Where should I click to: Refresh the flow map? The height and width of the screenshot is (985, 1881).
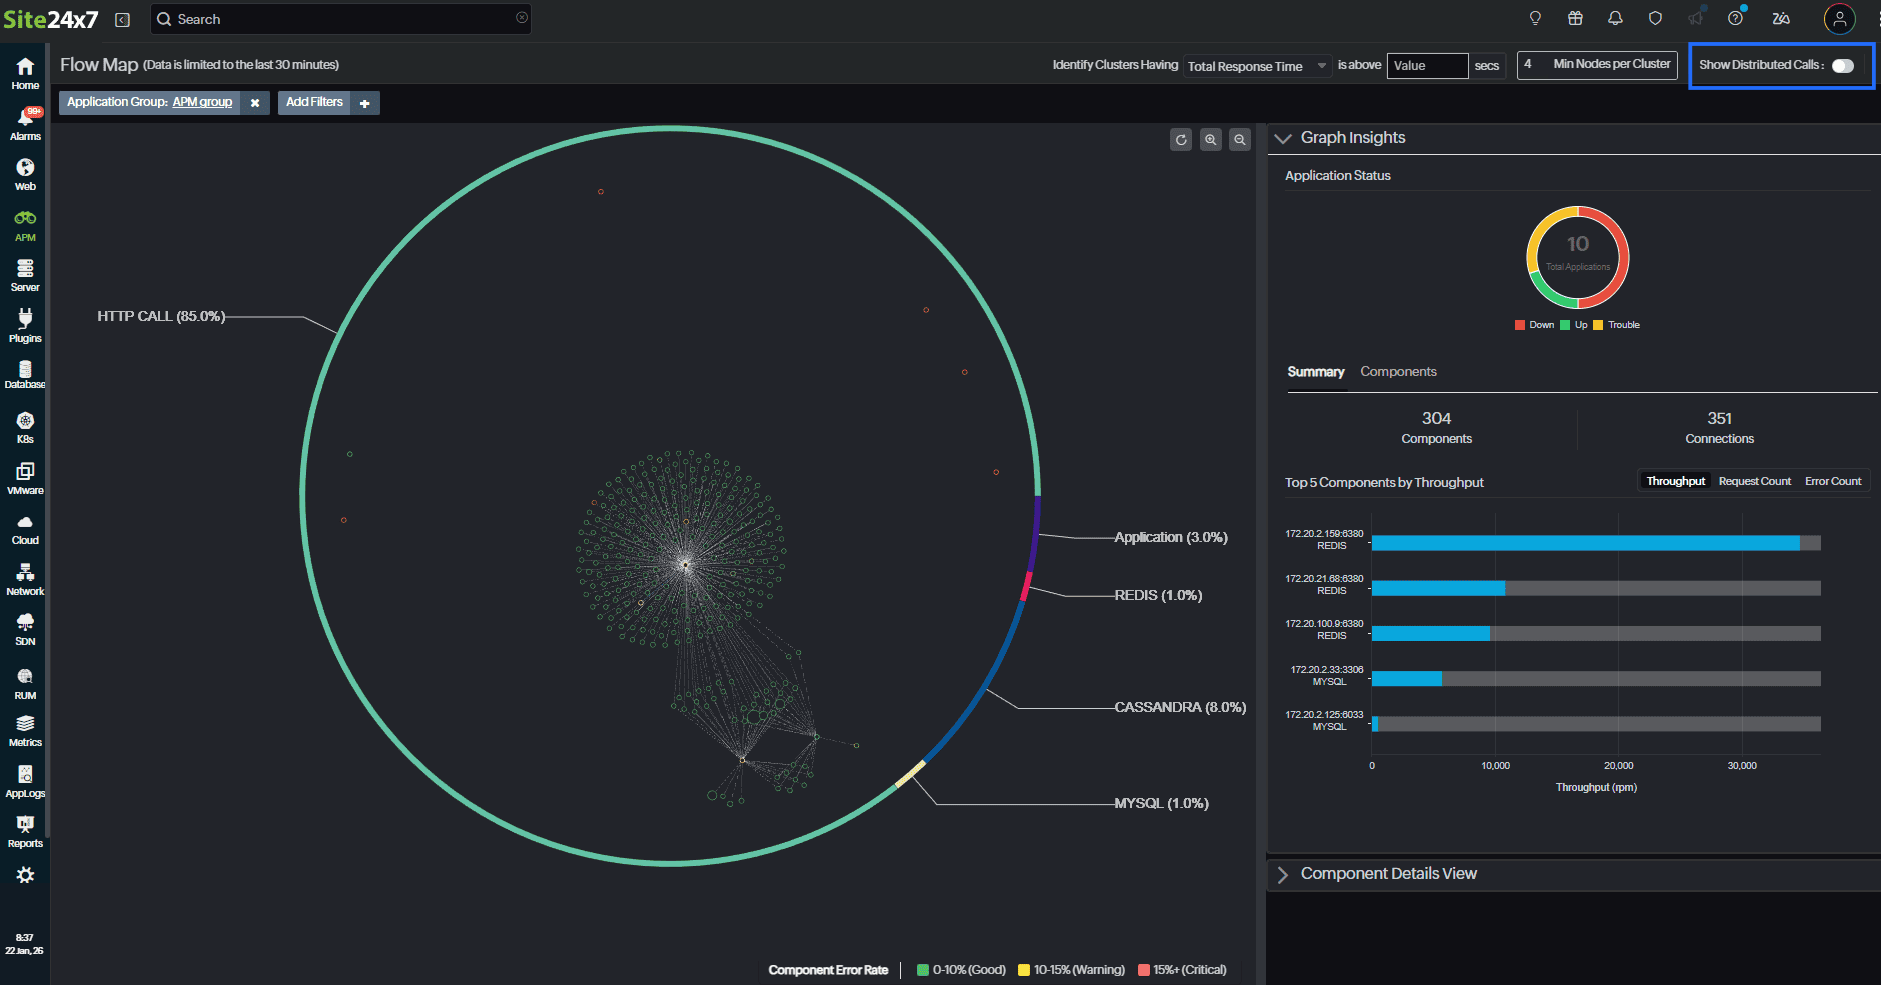tap(1181, 139)
